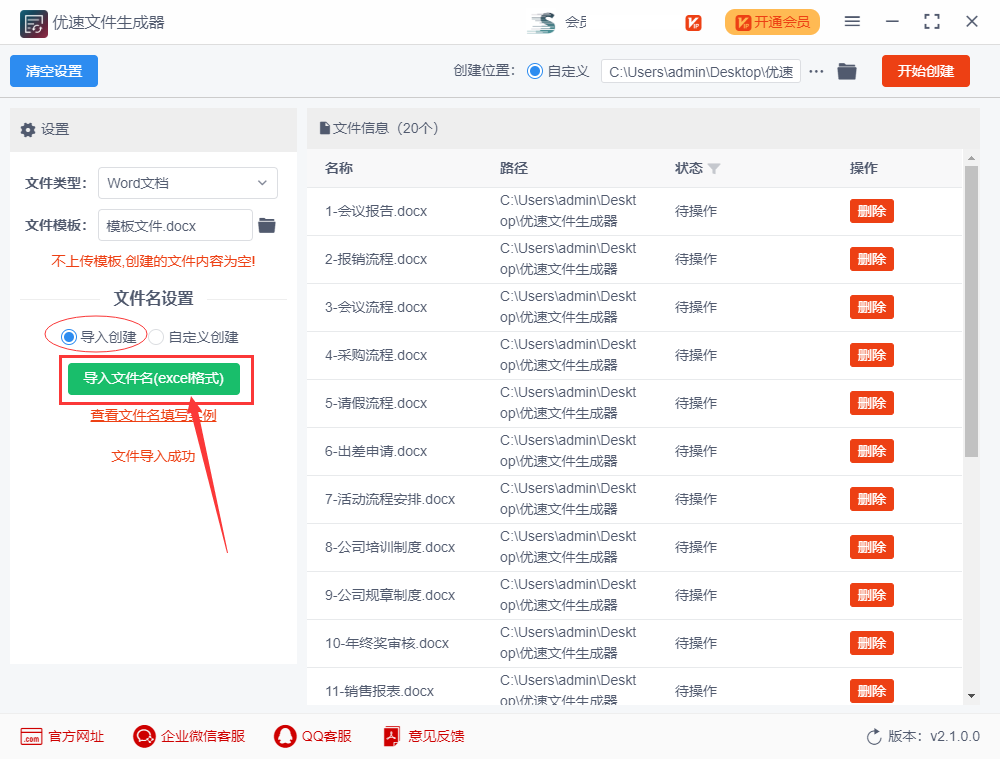The height and width of the screenshot is (760, 1000).
Task: Open 企业微信客服 support
Action: (x=189, y=736)
